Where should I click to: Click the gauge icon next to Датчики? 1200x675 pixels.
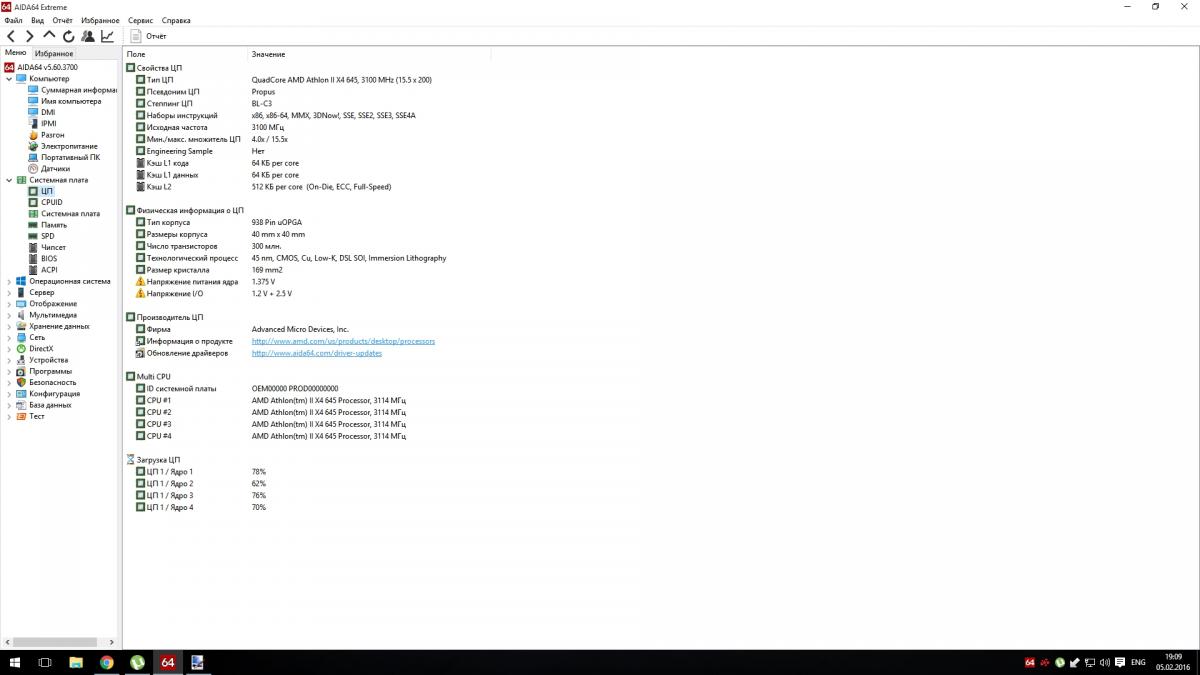33,169
